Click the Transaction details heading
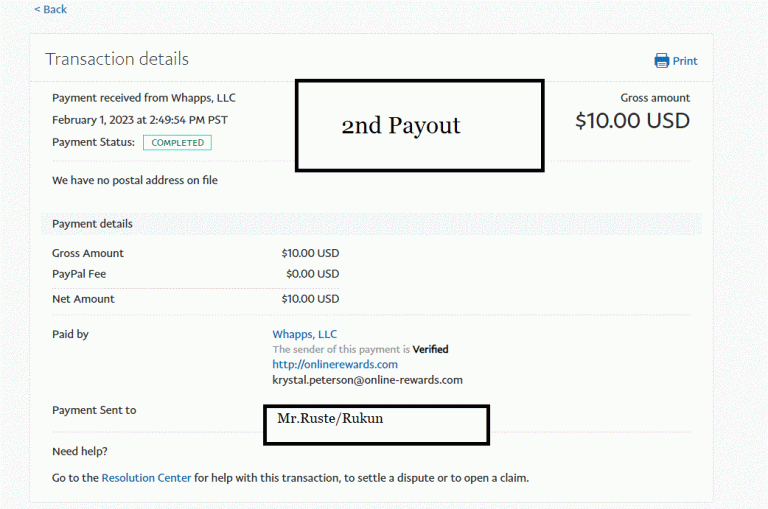The width and height of the screenshot is (768, 509). point(117,59)
